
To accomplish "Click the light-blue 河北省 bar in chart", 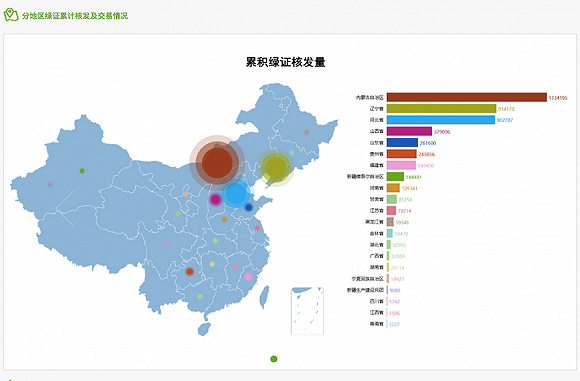I will click(441, 120).
